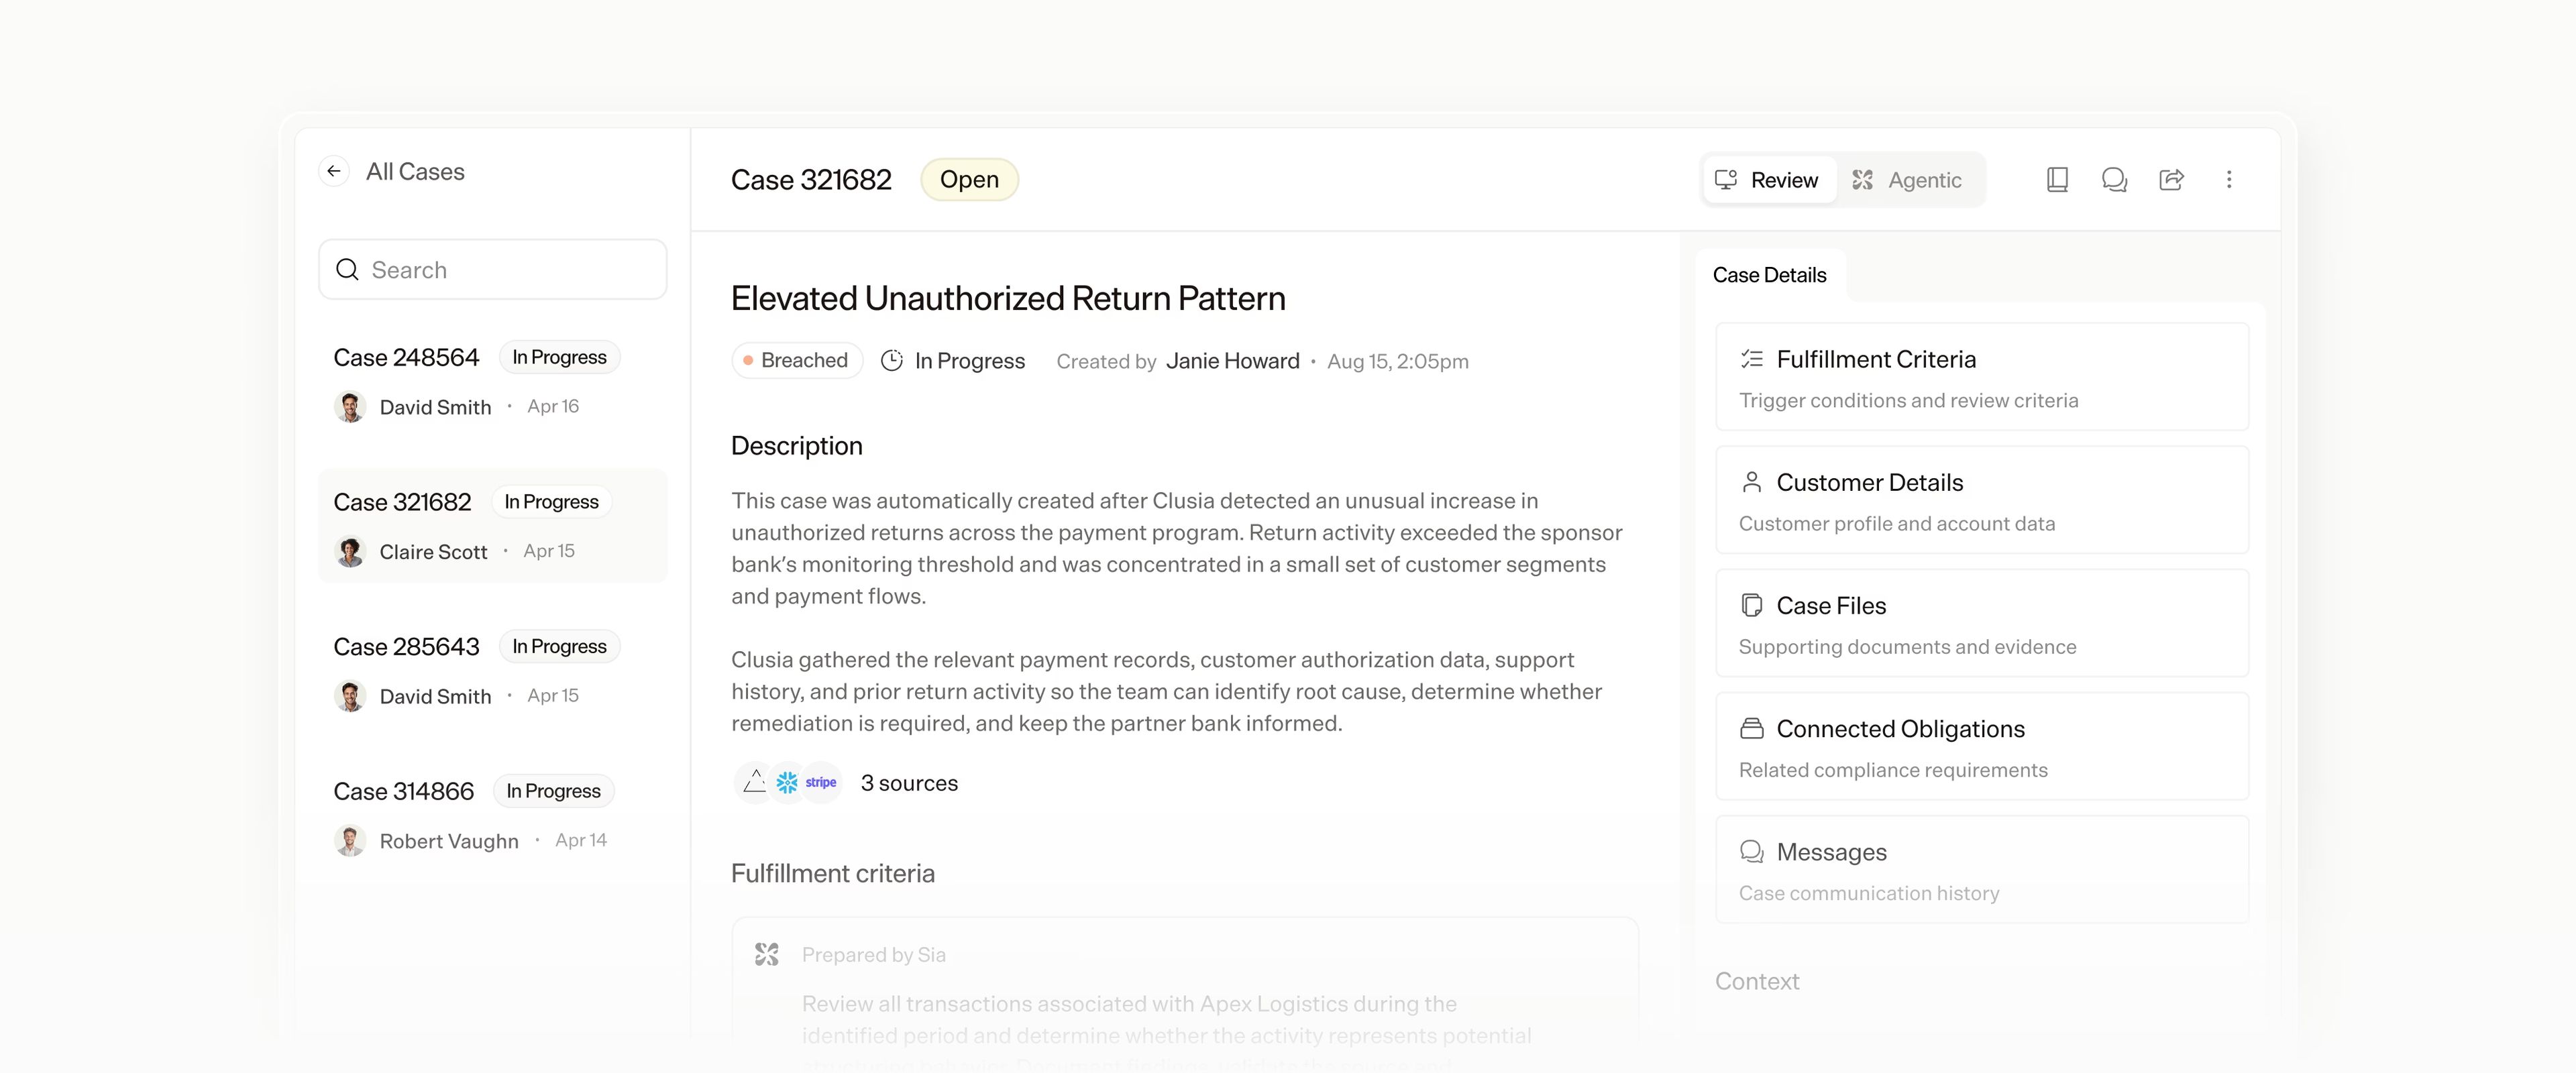
Task: Click the Sia icon beside Prepared by Sia
Action: tap(767, 955)
